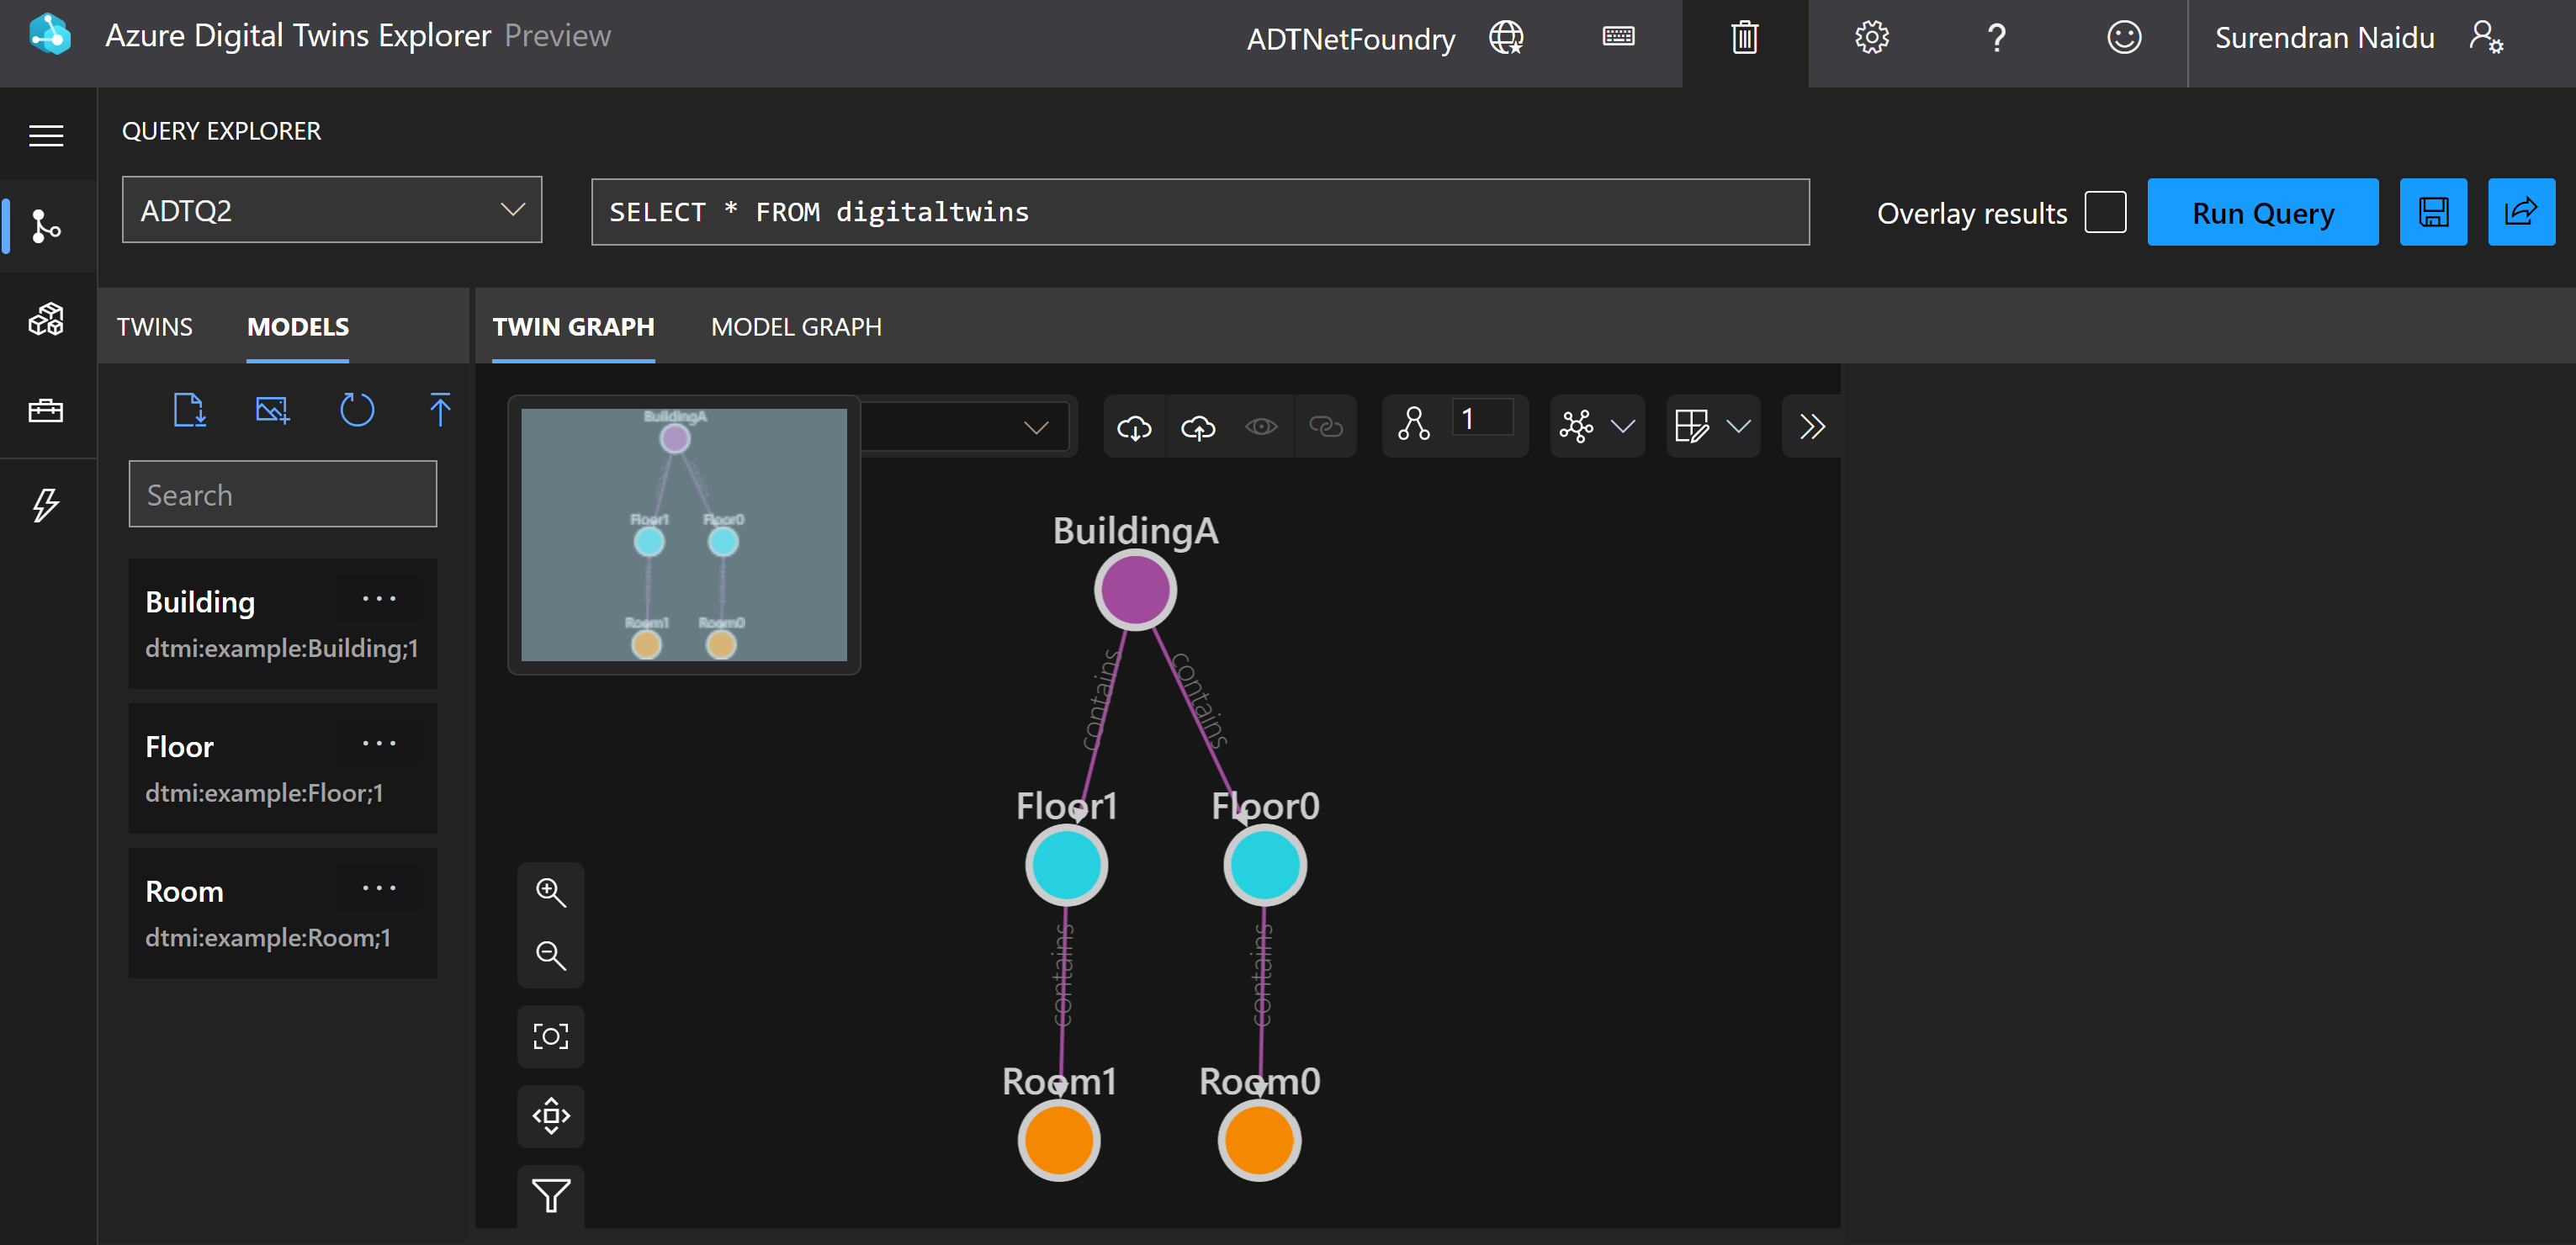Click the ADTNetFoundry instance name

[1351, 39]
